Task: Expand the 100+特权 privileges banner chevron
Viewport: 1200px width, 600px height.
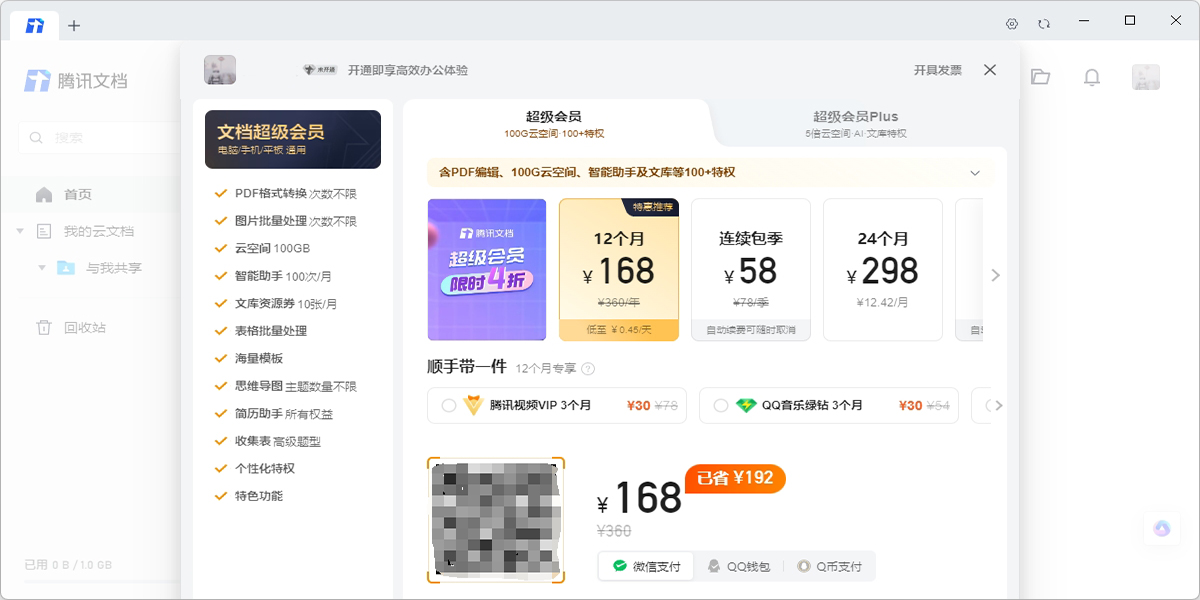Action: (x=976, y=173)
